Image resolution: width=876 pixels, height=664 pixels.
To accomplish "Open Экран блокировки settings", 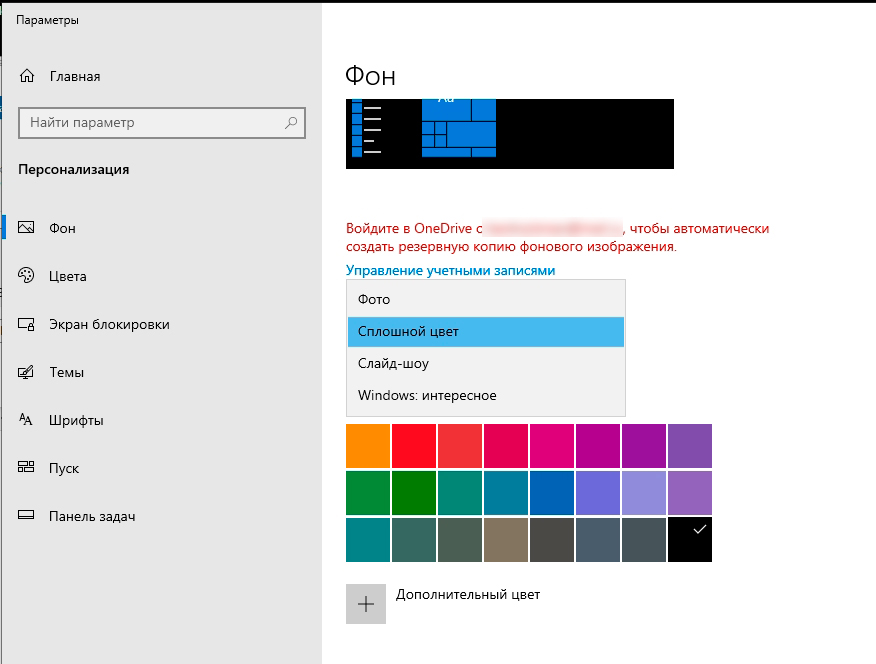I will (x=109, y=324).
